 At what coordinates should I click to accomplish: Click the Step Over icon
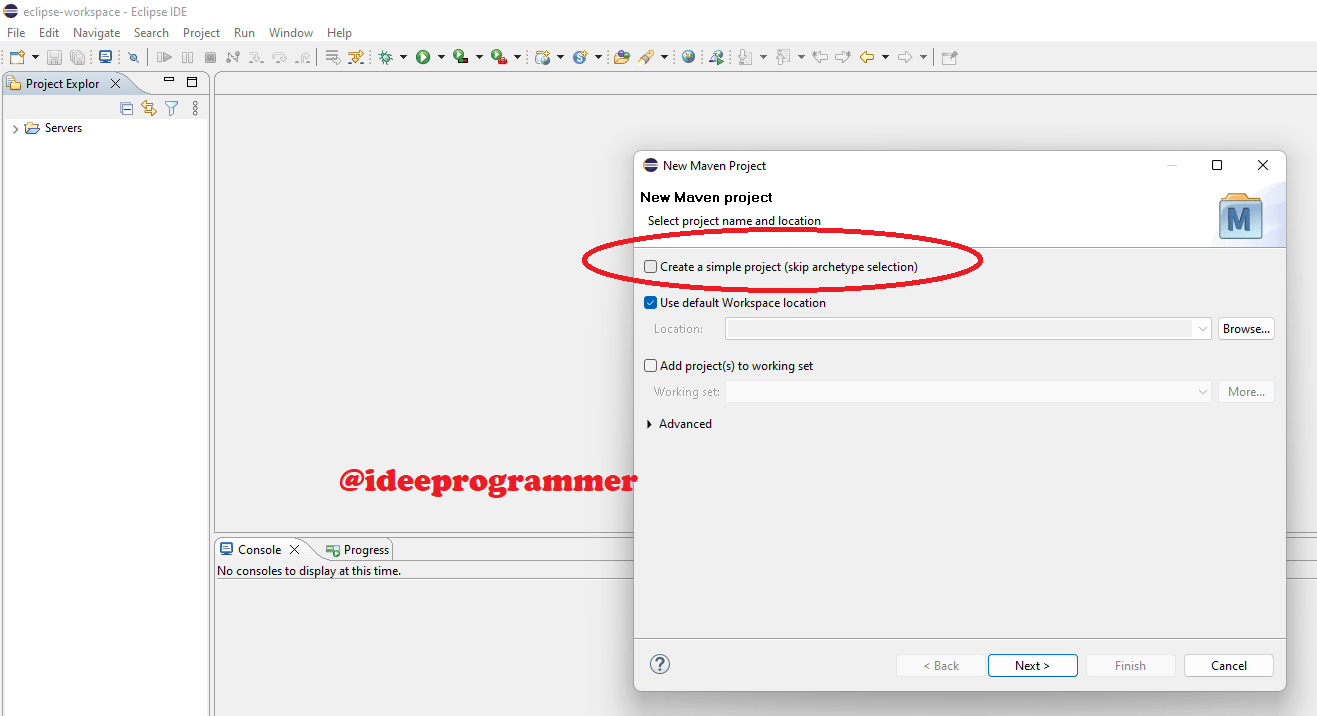click(279, 57)
